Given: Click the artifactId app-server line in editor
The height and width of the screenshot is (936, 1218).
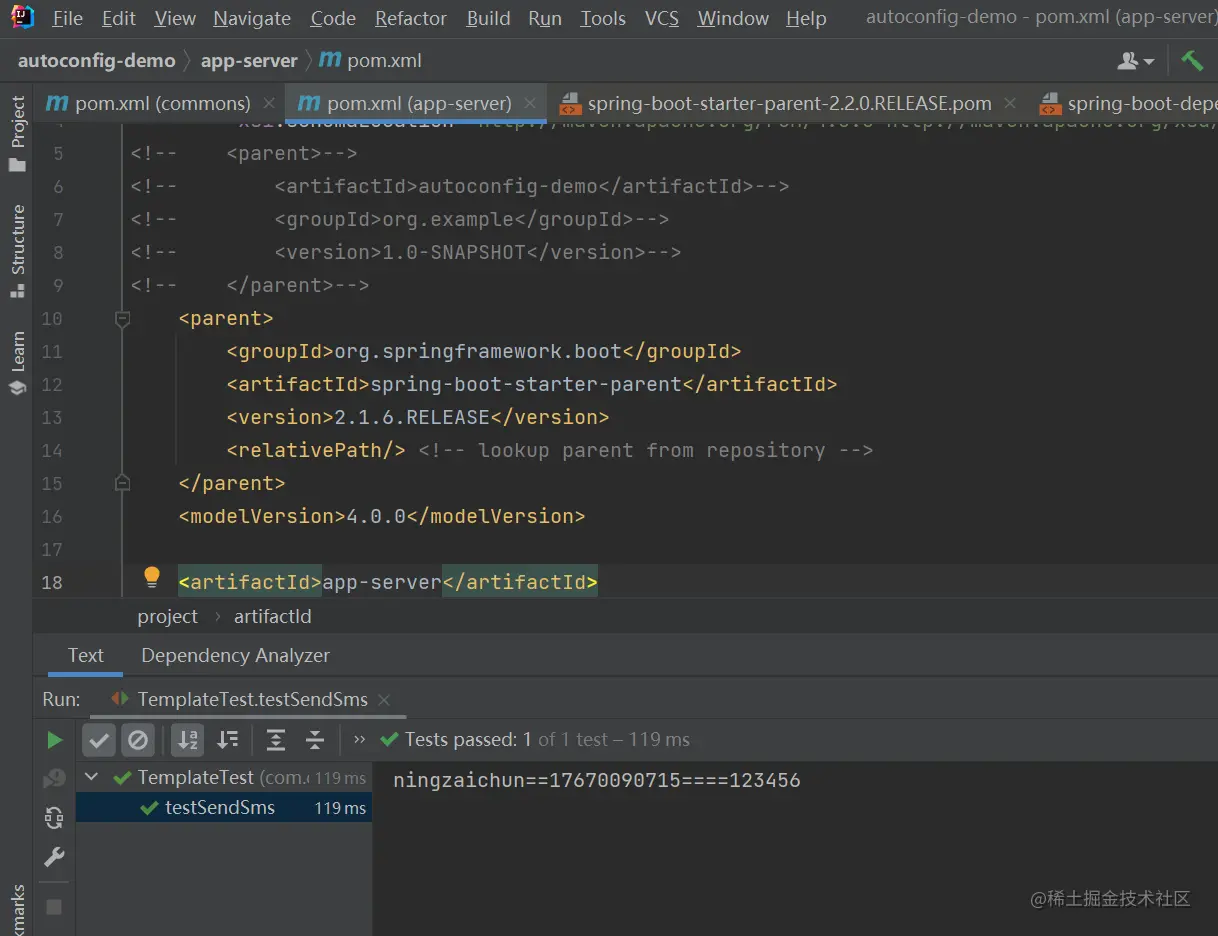Looking at the screenshot, I should (x=388, y=582).
